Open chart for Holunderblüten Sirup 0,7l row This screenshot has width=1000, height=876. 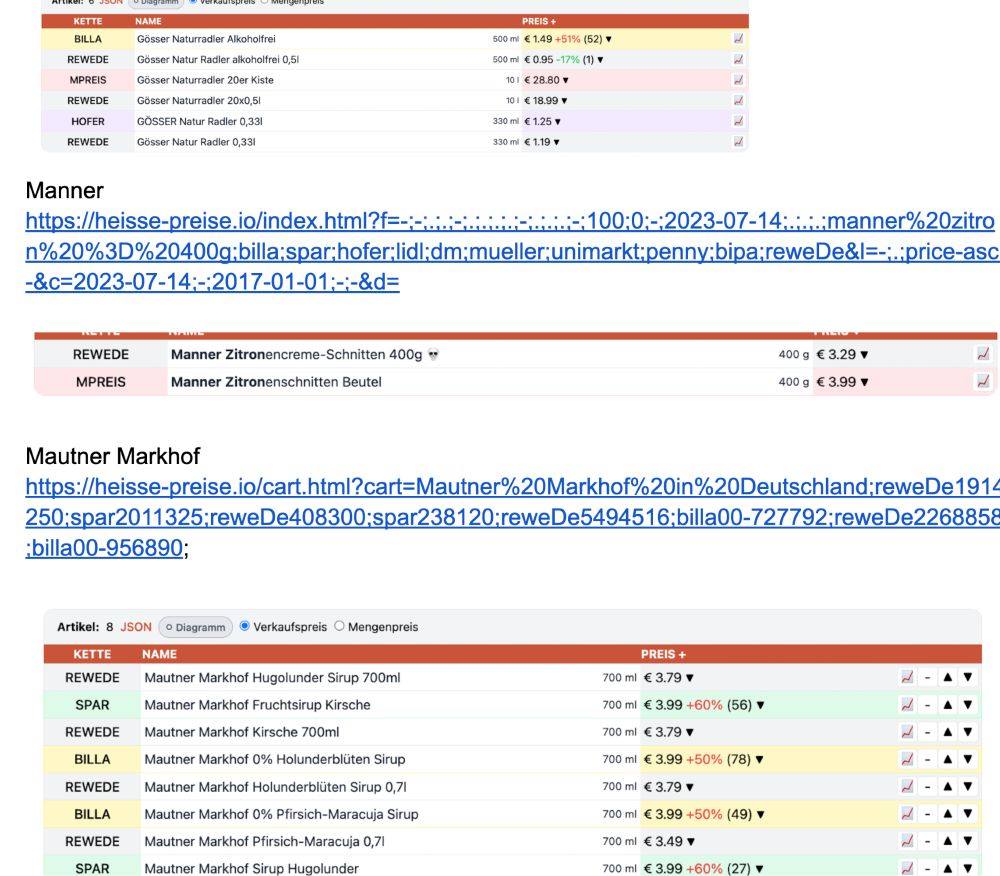click(907, 787)
